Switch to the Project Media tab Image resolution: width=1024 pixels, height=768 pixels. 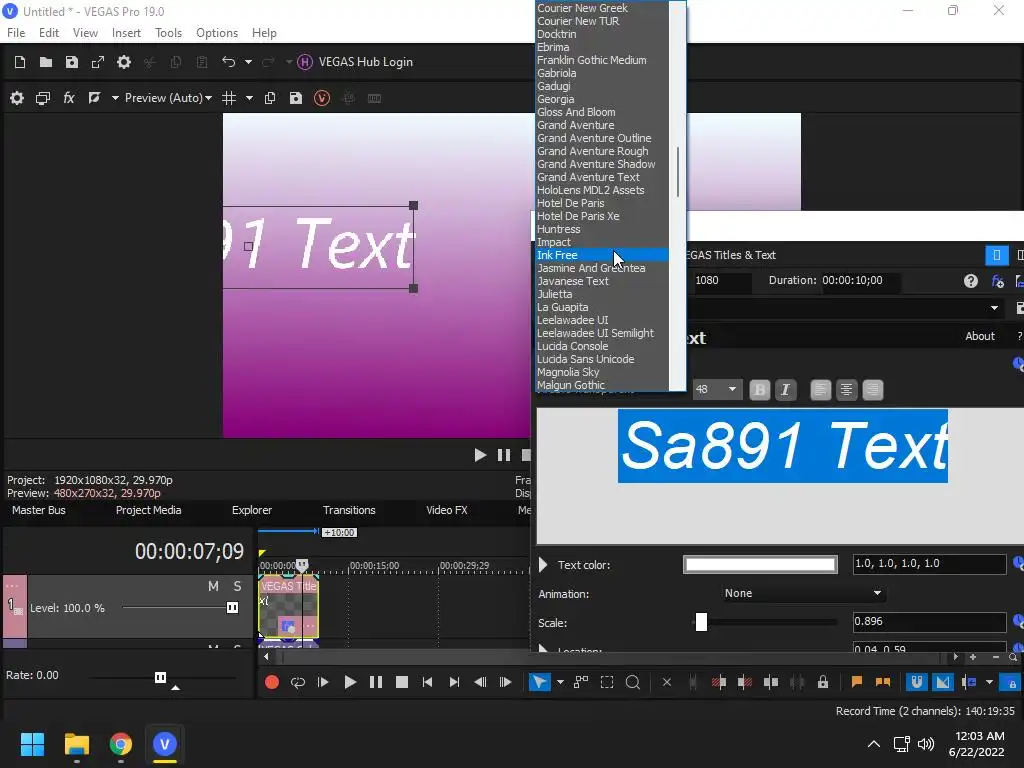tap(148, 511)
